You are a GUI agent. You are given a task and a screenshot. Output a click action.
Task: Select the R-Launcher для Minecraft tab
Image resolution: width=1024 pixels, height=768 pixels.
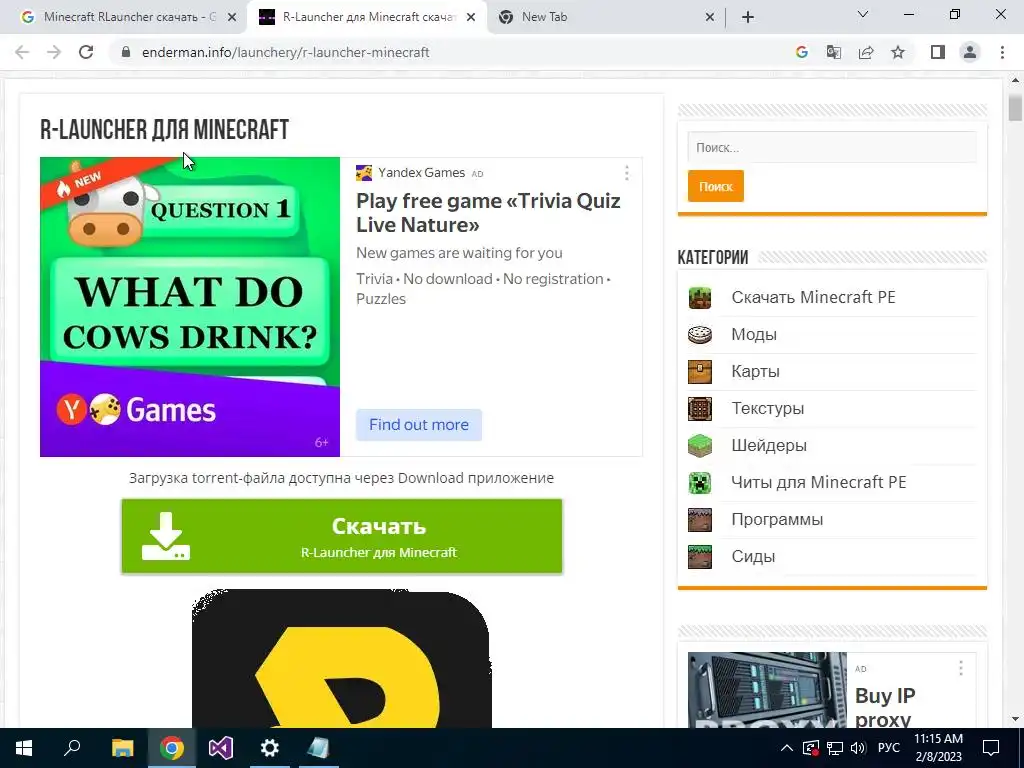(367, 17)
